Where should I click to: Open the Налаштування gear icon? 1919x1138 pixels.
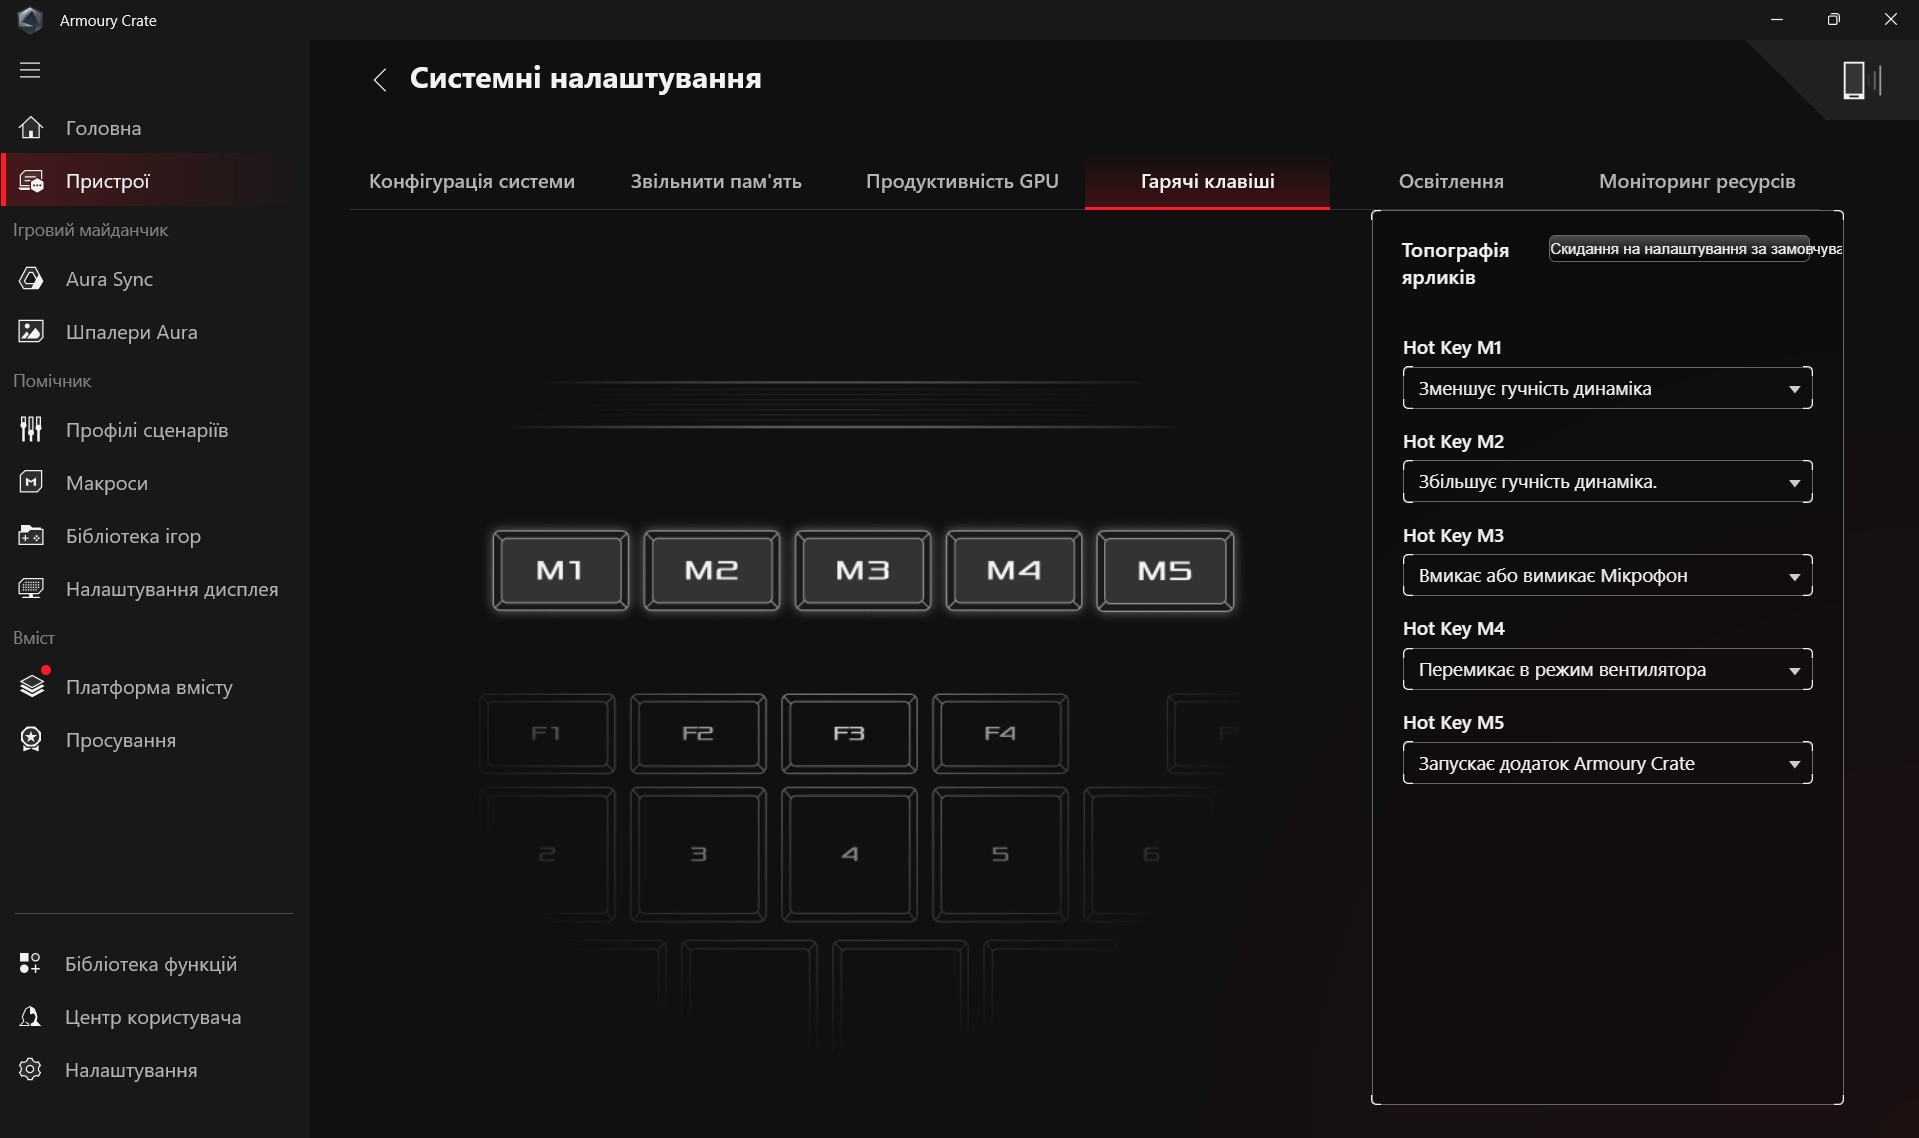click(x=30, y=1070)
